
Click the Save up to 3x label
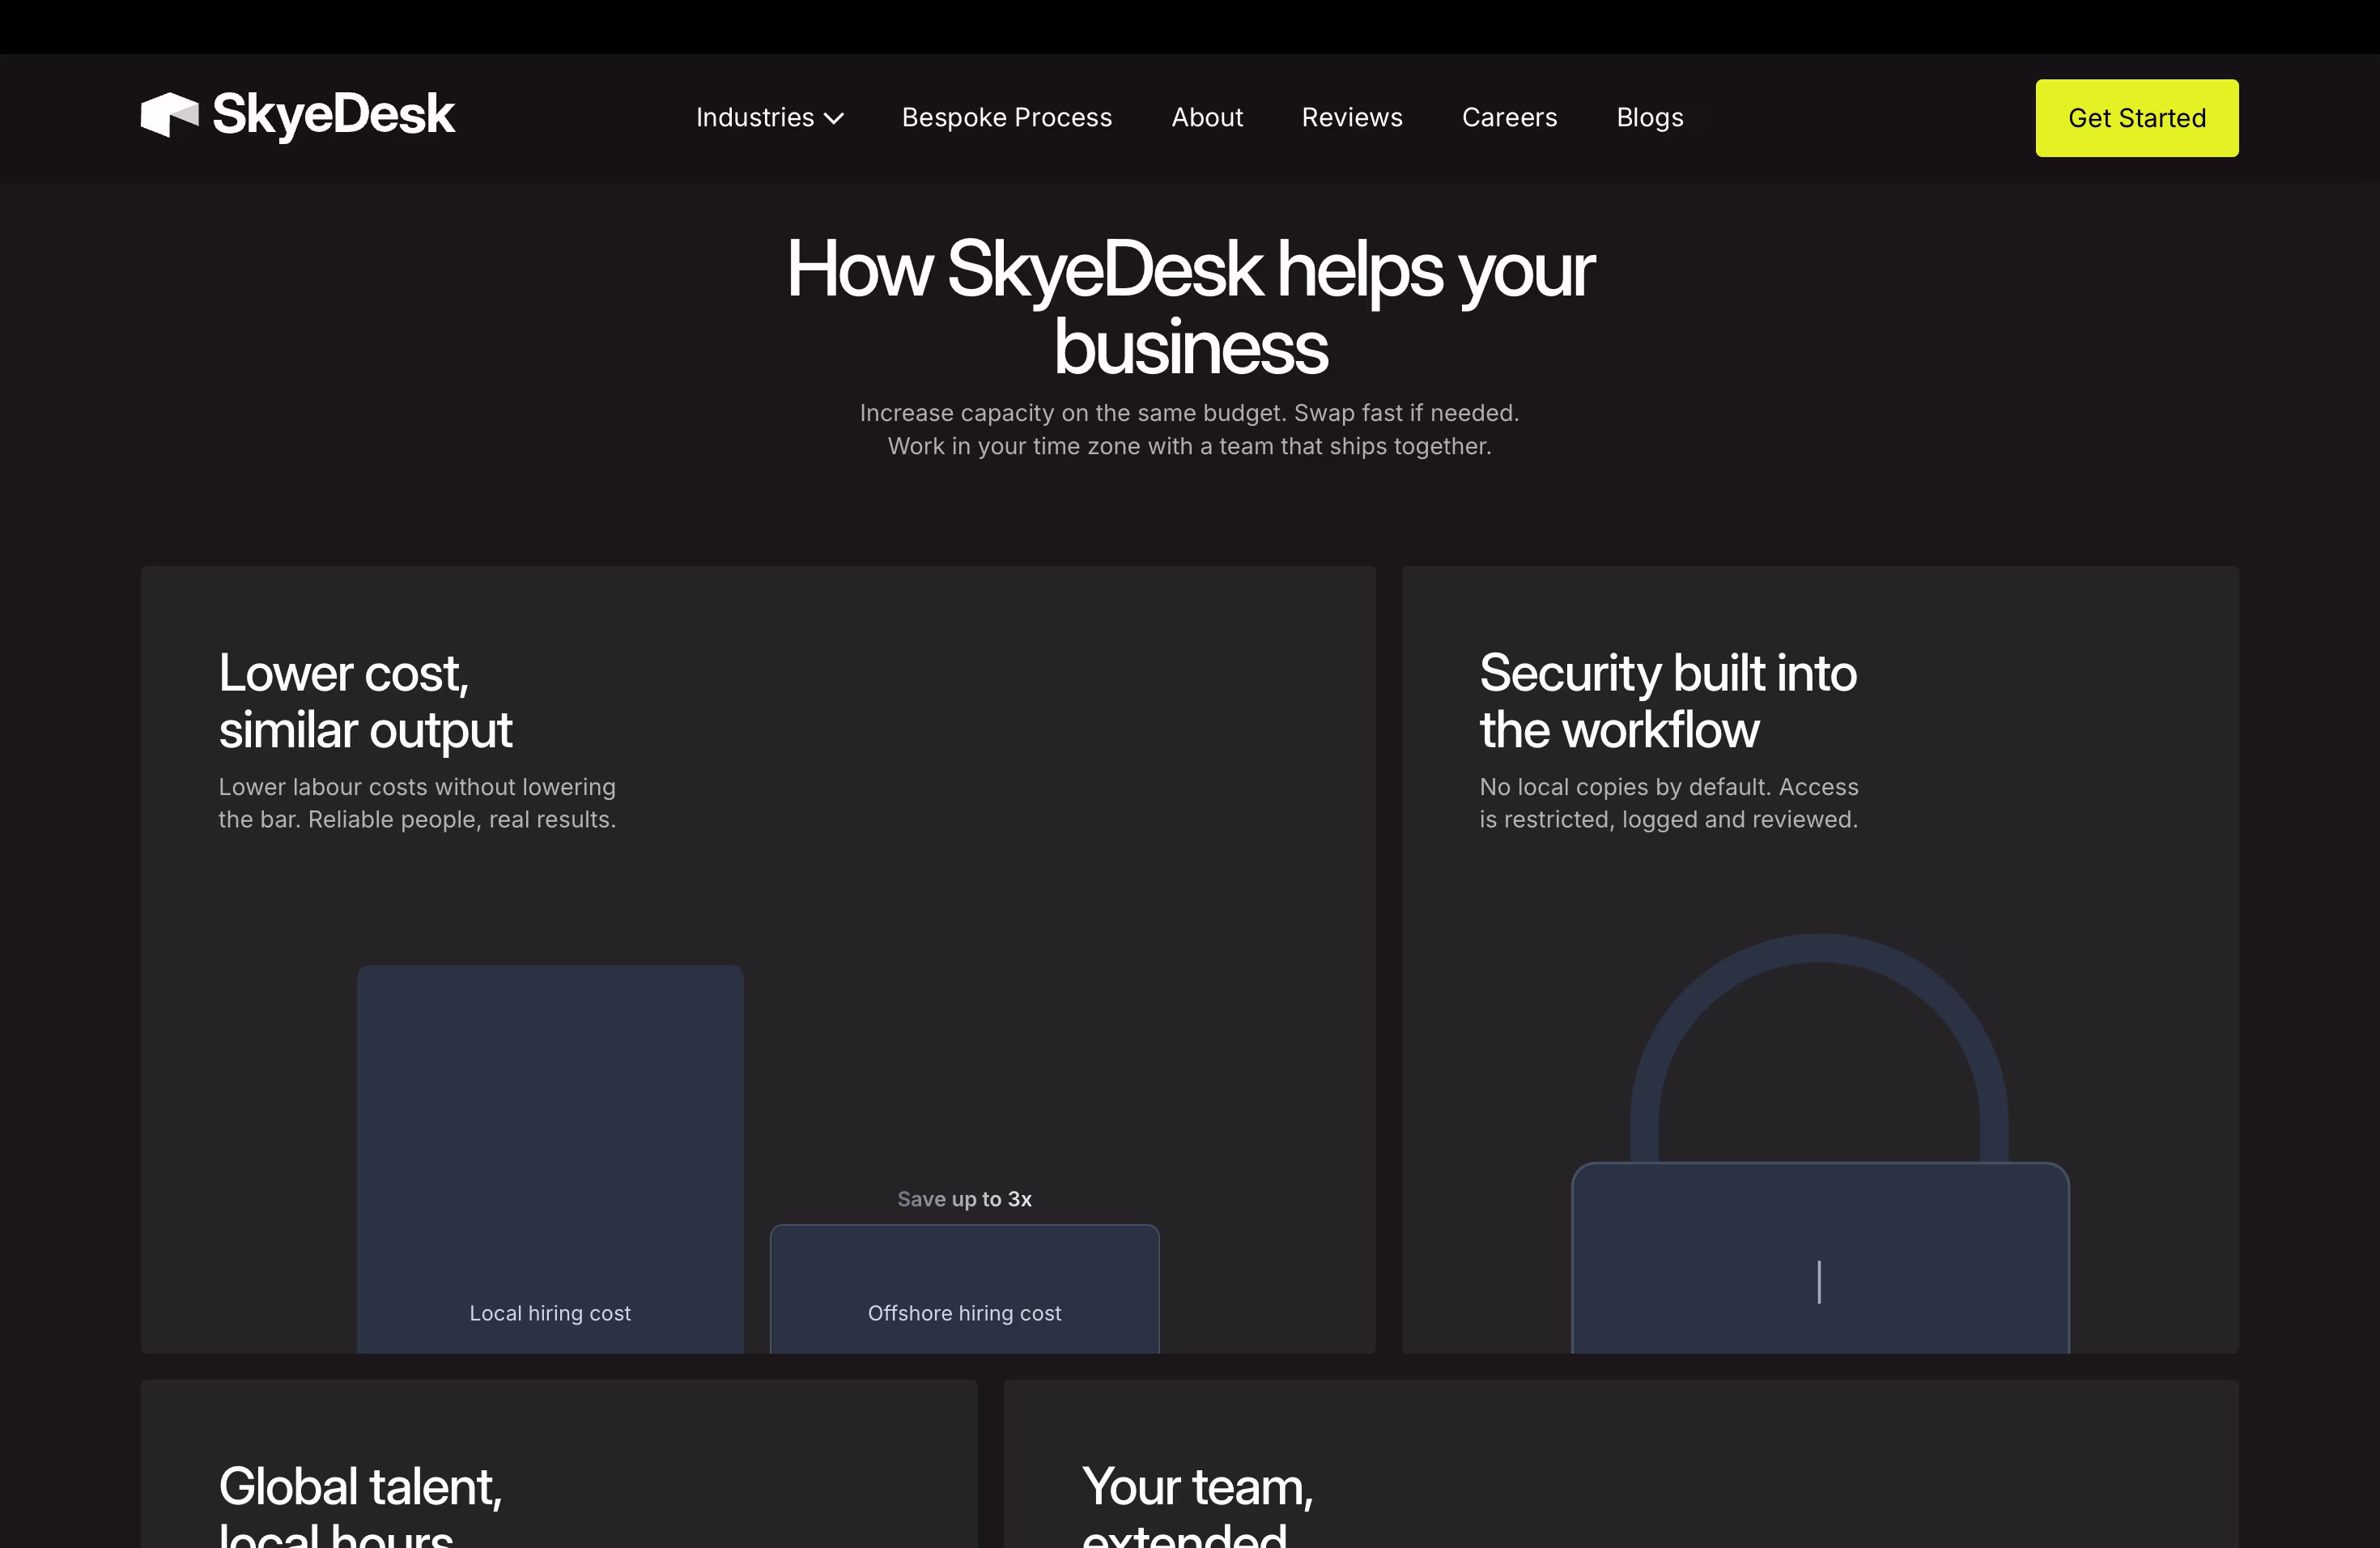point(964,1199)
